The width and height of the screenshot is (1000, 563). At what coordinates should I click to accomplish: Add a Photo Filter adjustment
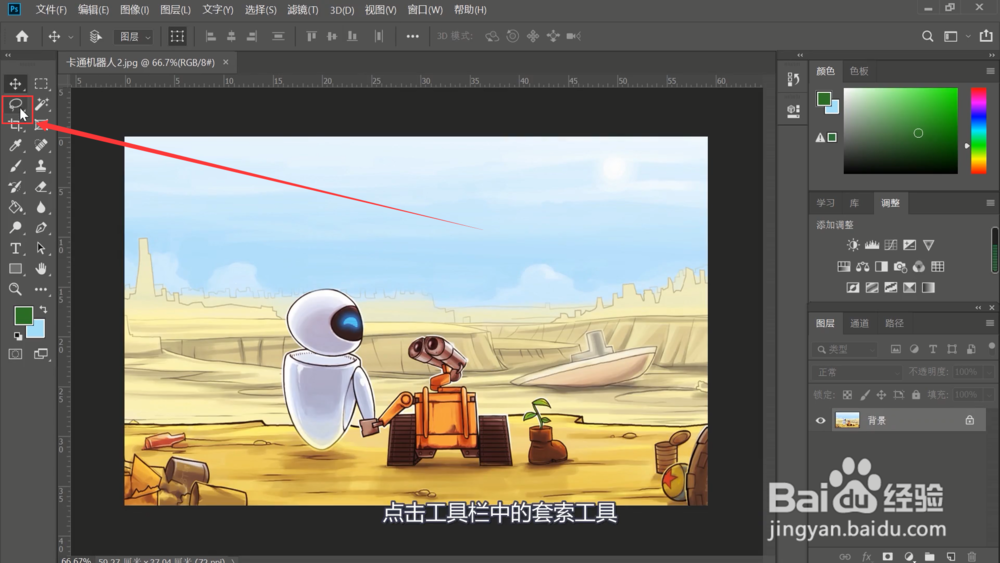[x=900, y=267]
